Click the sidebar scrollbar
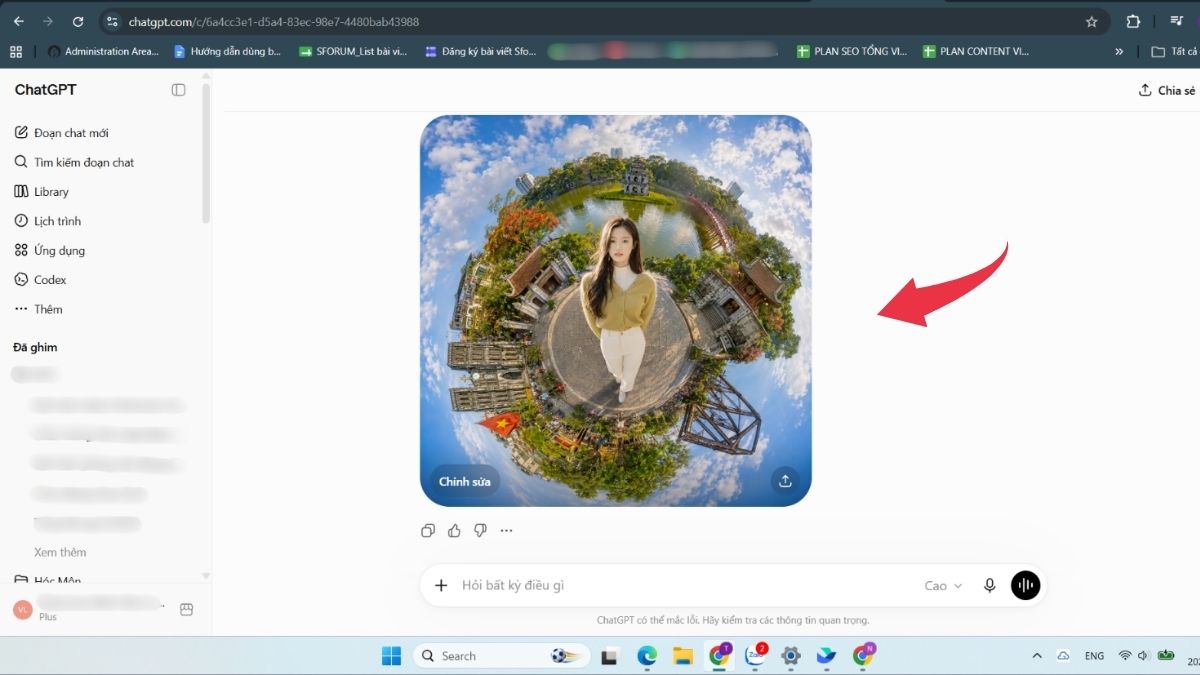 pos(206,153)
